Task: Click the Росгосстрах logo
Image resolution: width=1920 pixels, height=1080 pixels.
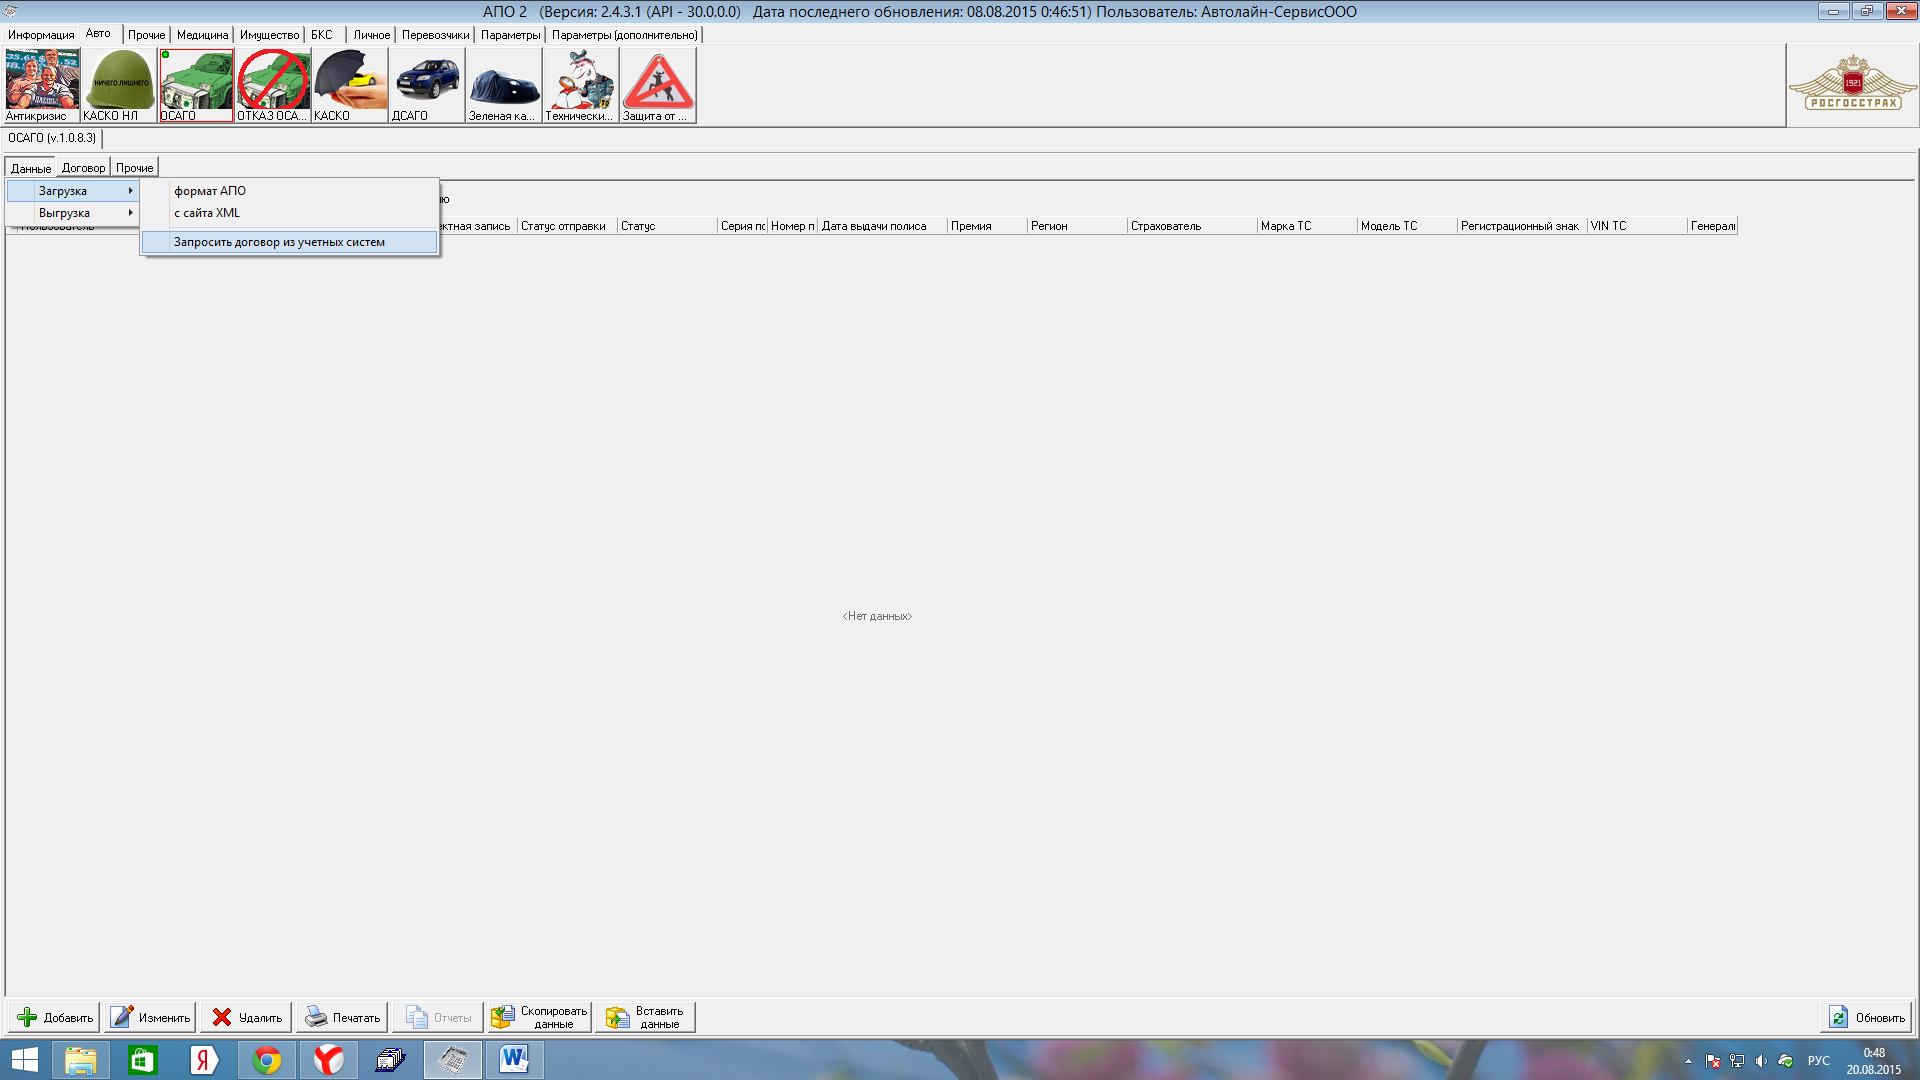Action: click(x=1852, y=84)
